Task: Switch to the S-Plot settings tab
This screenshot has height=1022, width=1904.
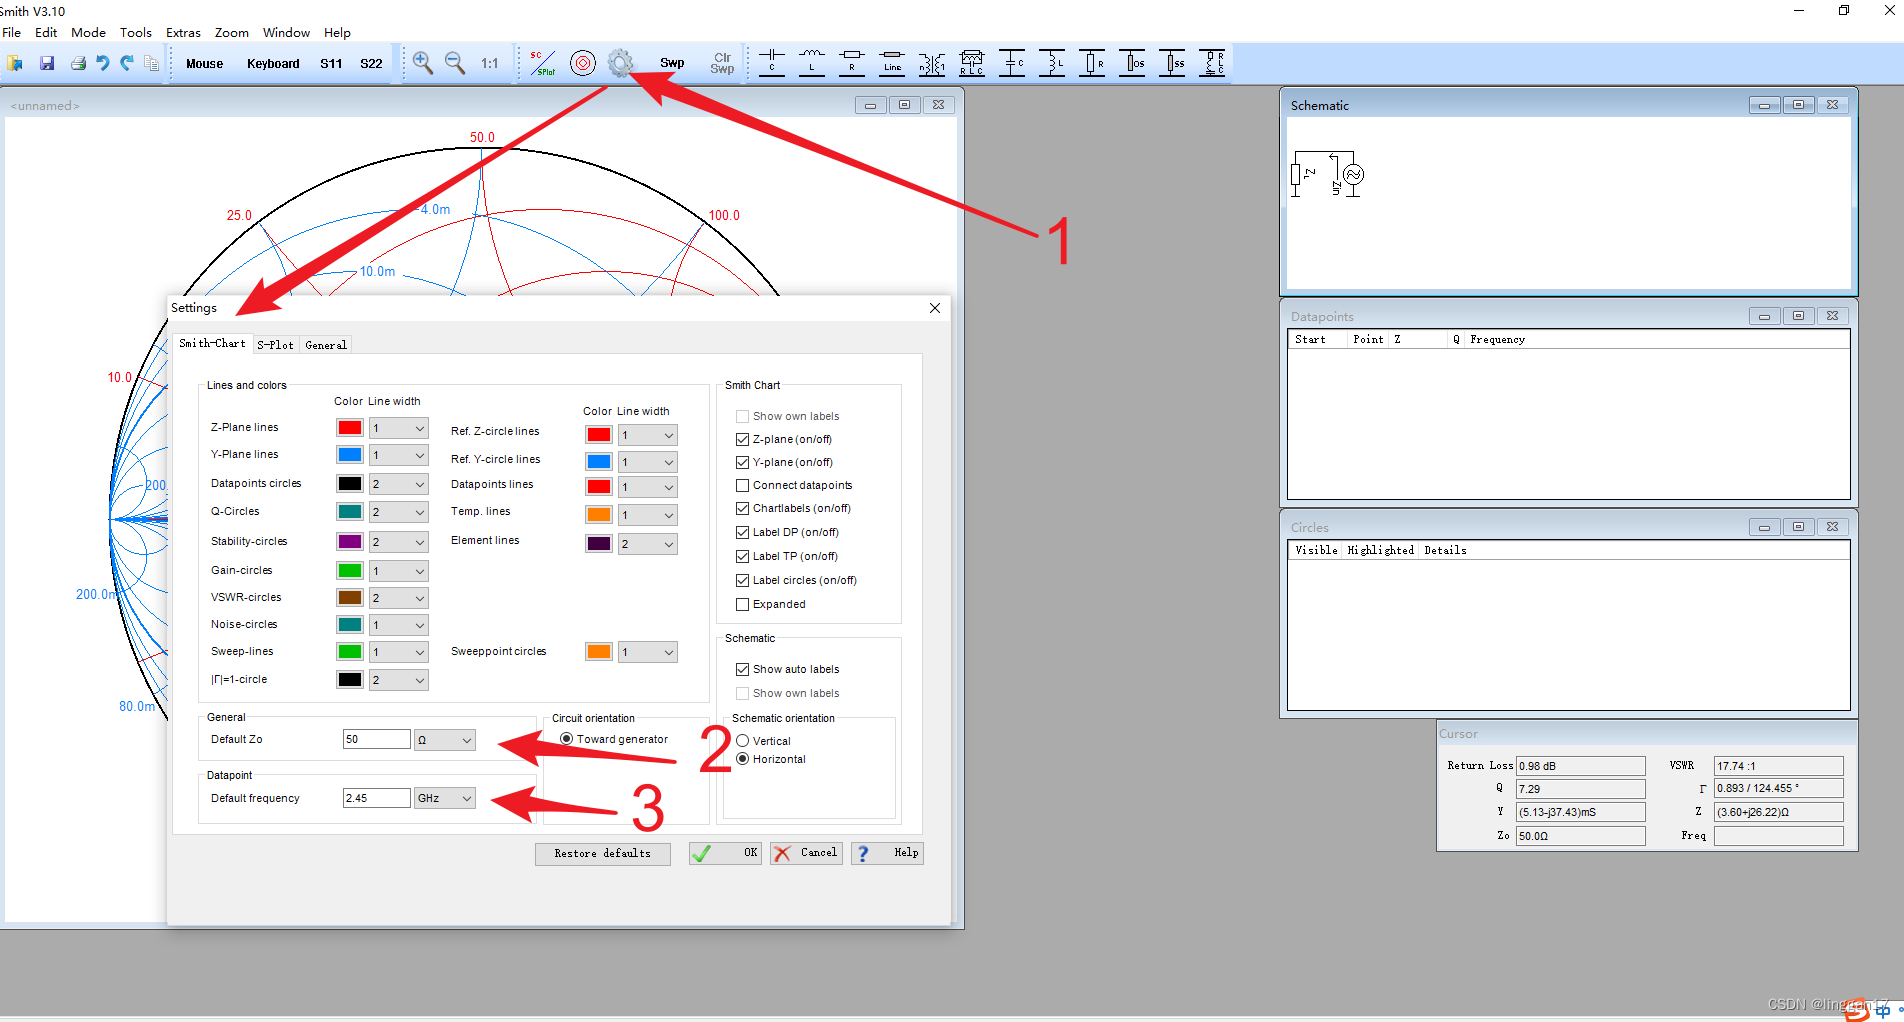Action: [275, 345]
